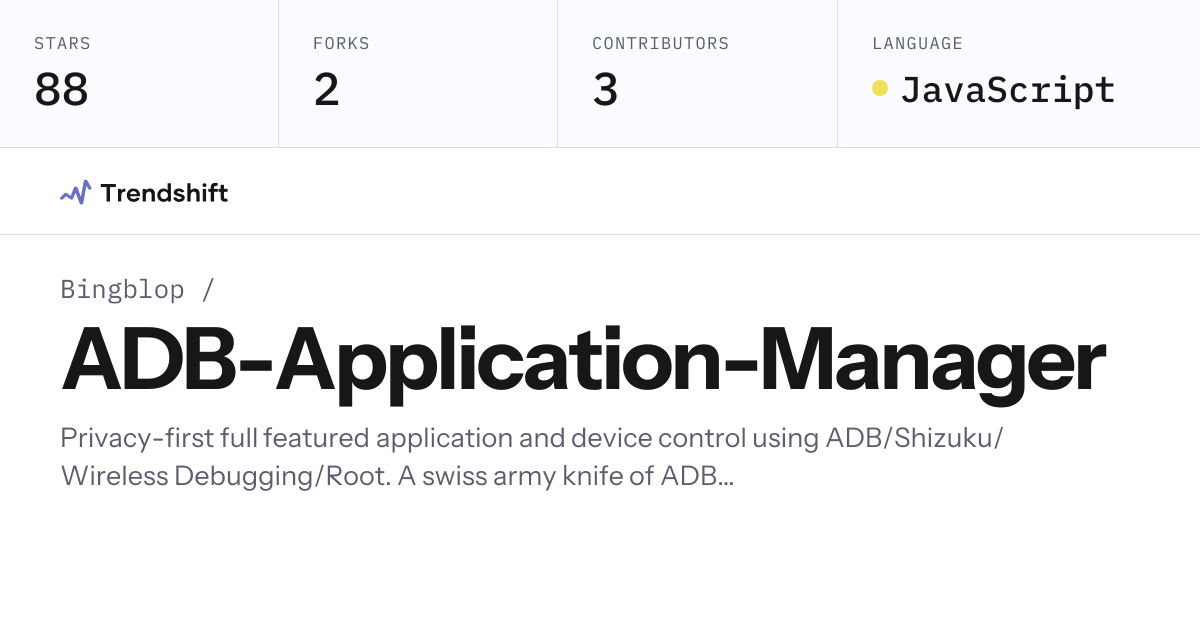This screenshot has width=1200, height=630.
Task: Click the contributors count 3
Action: pyautogui.click(x=605, y=90)
